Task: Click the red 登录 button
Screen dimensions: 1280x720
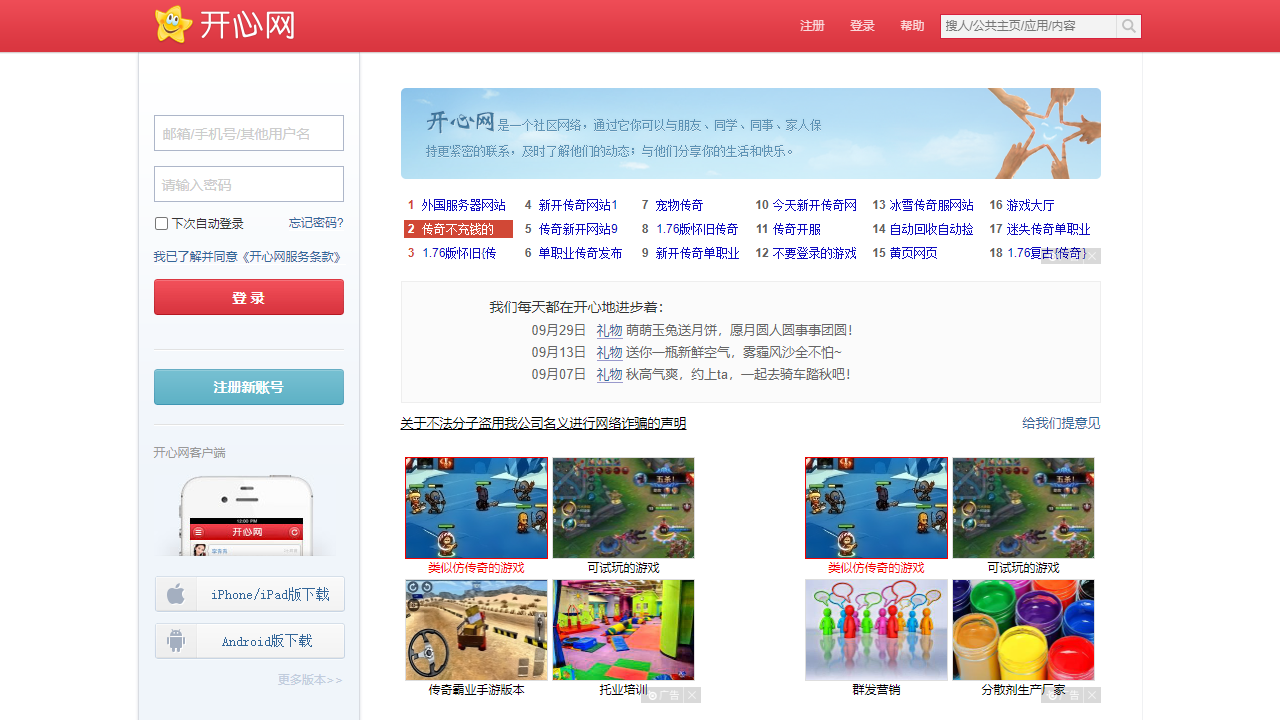Action: [249, 297]
